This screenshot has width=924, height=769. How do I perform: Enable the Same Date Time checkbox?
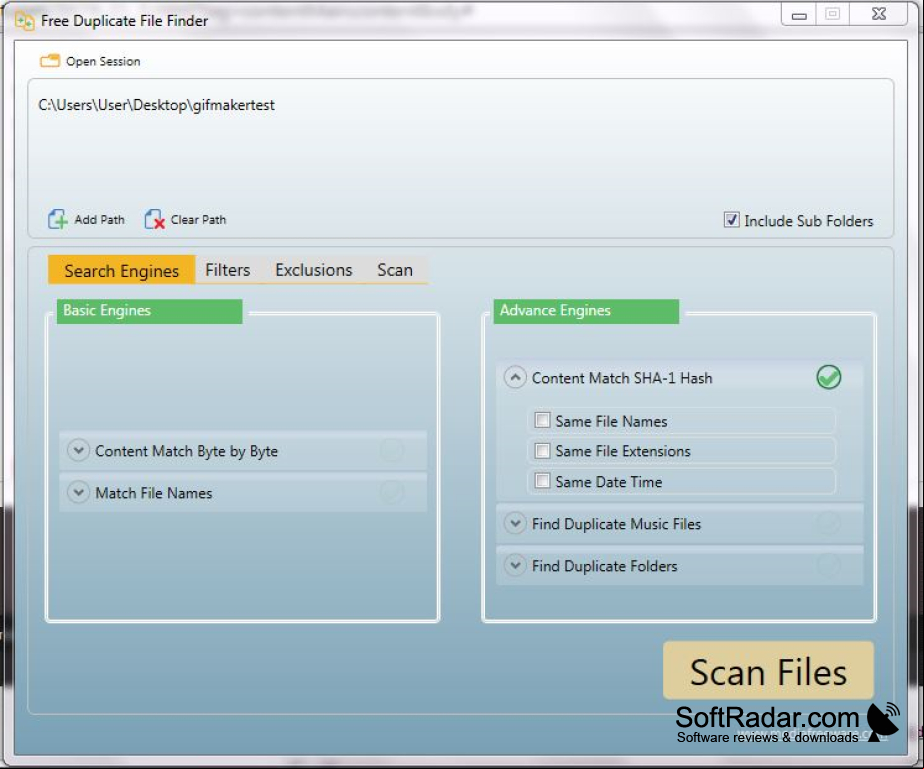(542, 481)
